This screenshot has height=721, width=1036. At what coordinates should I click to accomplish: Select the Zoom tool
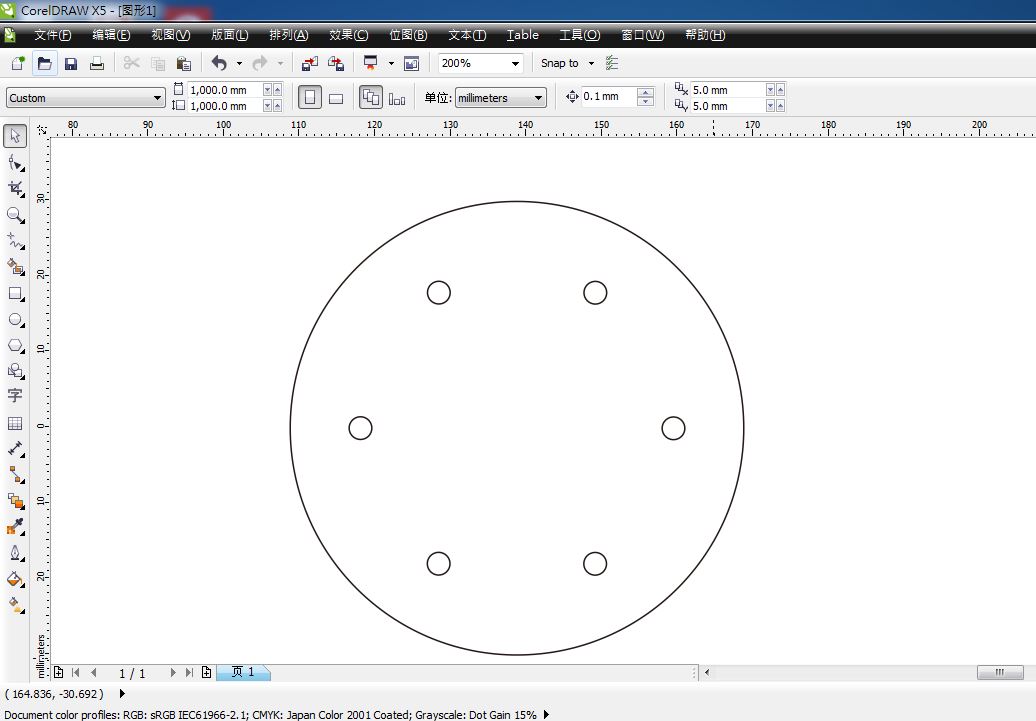point(15,214)
